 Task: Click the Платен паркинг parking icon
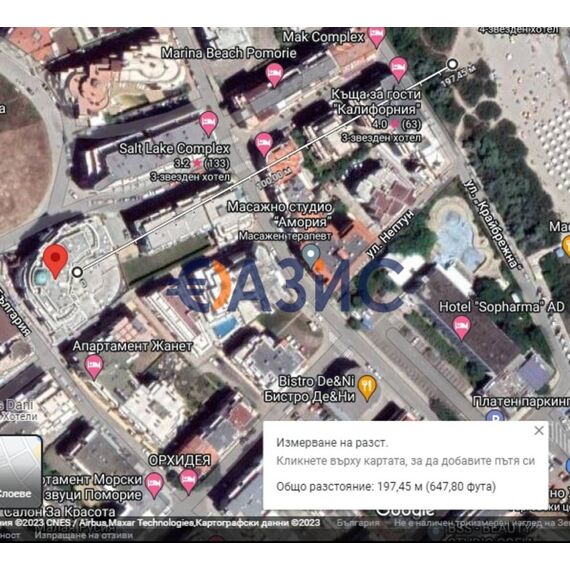495,415
